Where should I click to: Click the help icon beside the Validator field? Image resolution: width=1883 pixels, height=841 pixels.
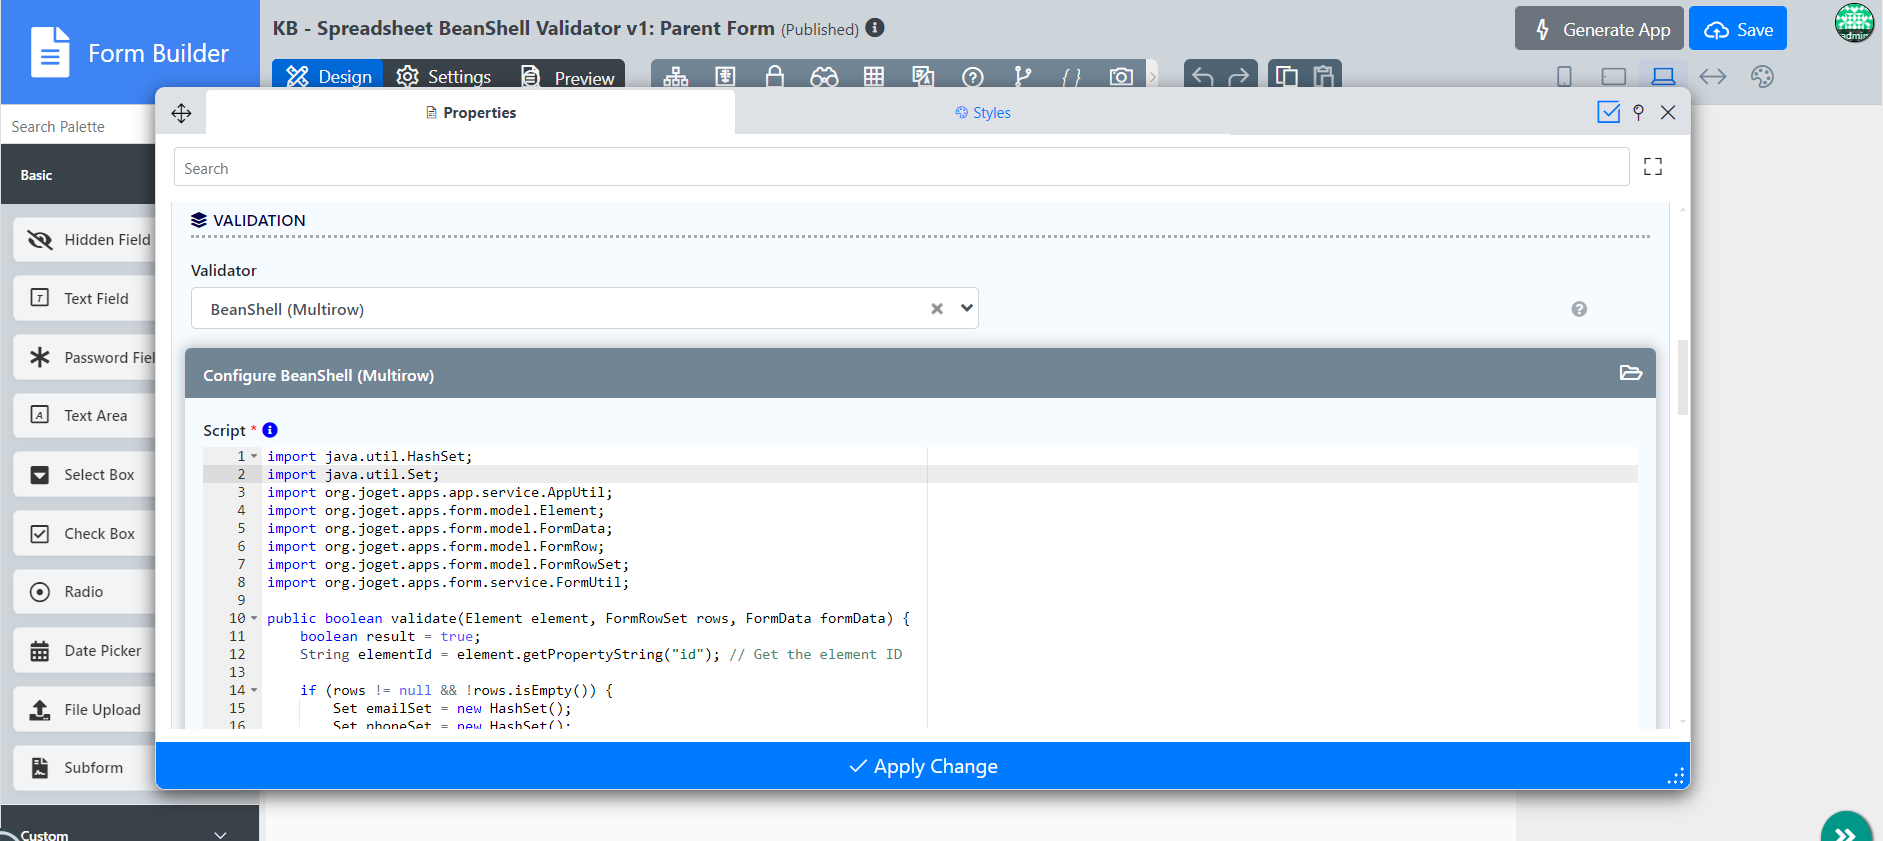click(1579, 309)
